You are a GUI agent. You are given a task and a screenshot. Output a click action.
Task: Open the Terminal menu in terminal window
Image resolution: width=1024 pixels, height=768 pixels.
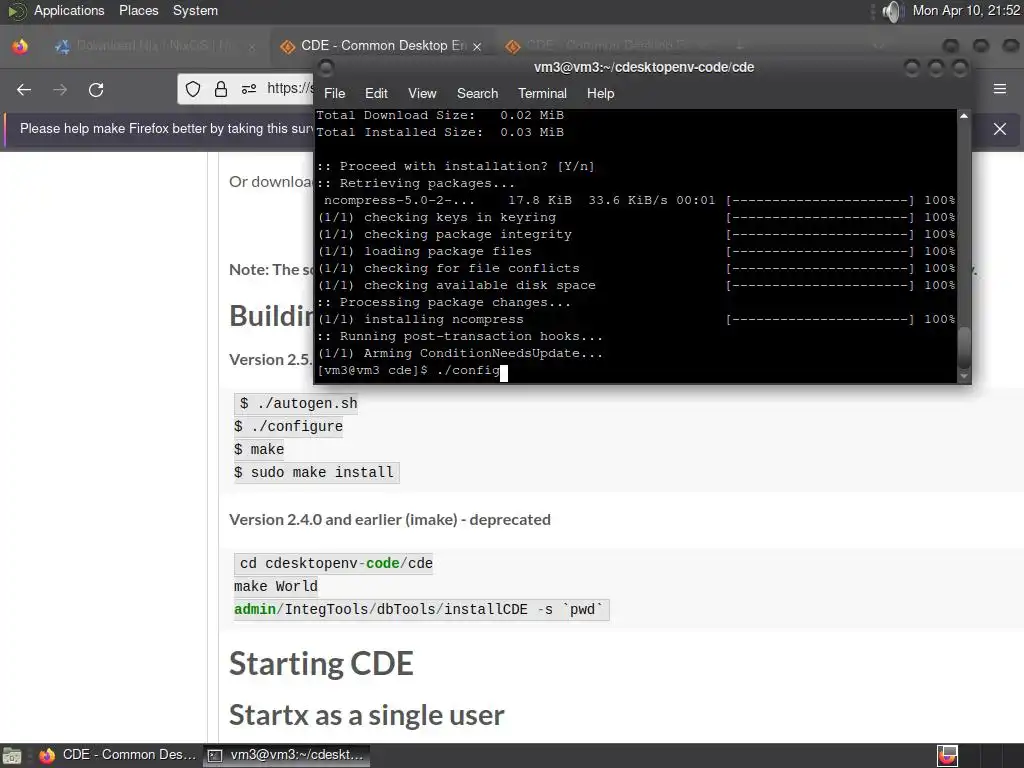pos(542,93)
